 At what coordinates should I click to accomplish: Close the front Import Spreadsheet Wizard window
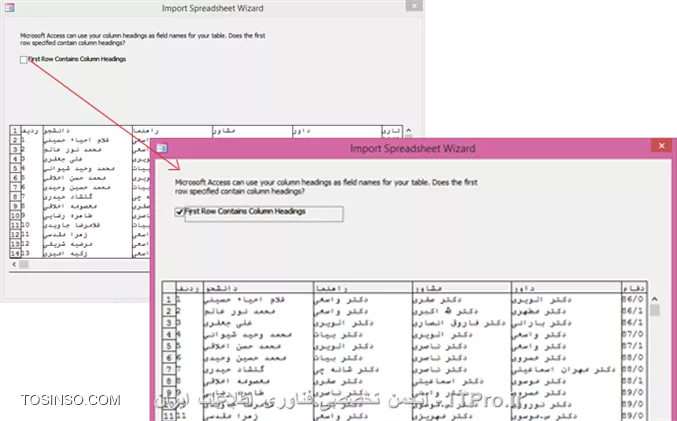(661, 146)
